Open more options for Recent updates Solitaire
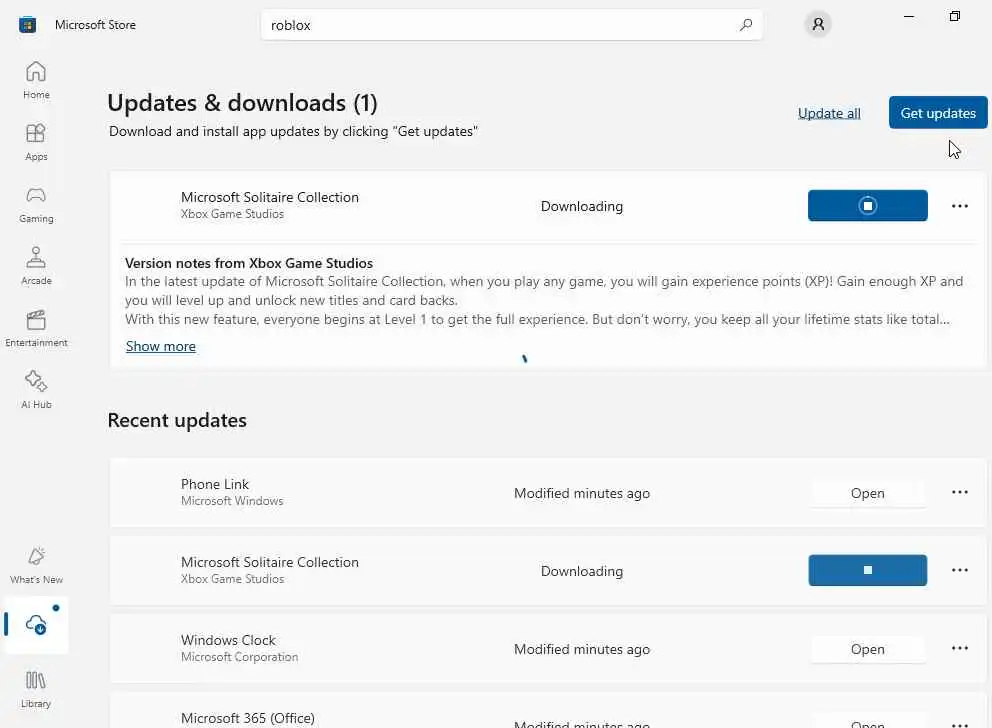 960,570
